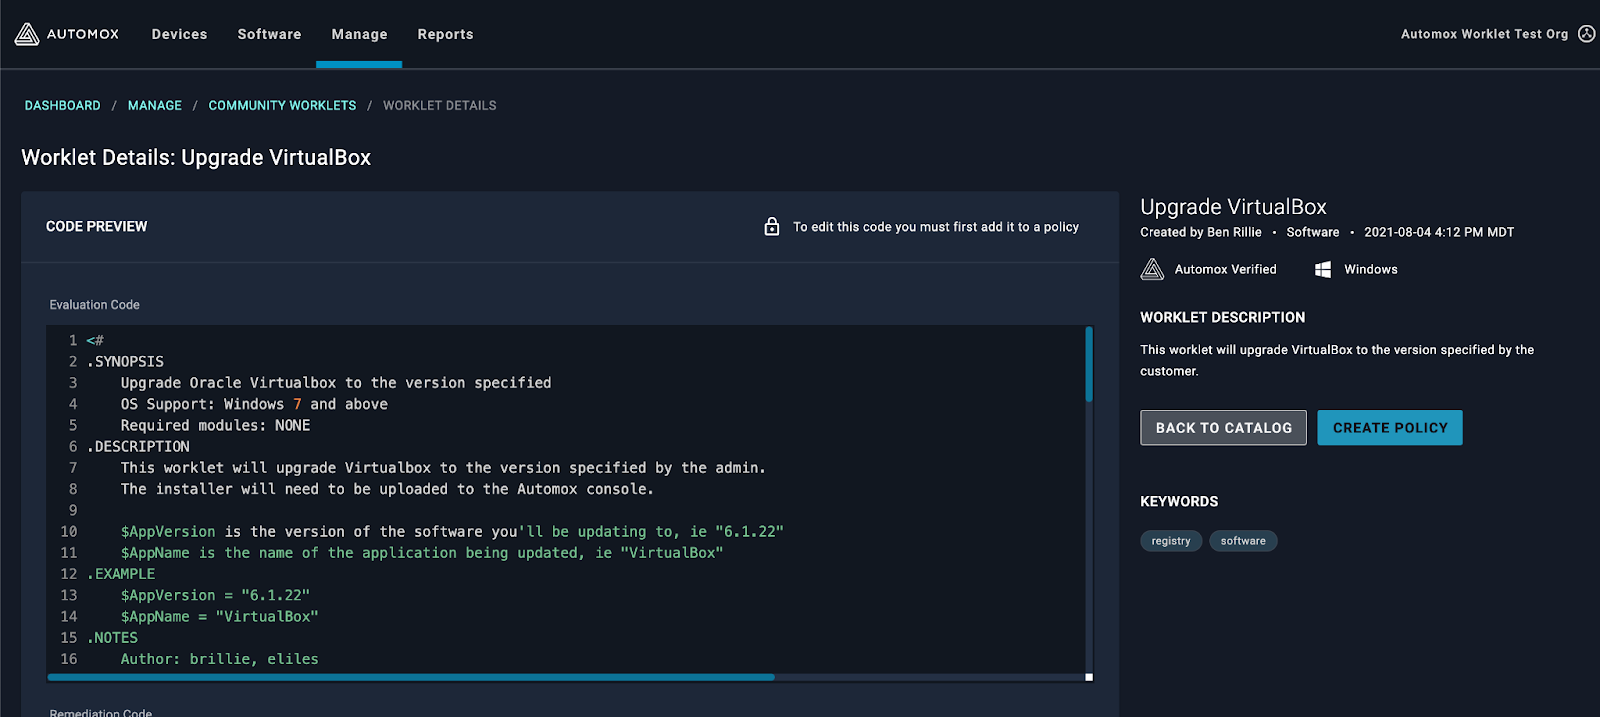Click the 'Worklet Details: Upgrade VirtualBox' page heading
The height and width of the screenshot is (717, 1600).
point(196,158)
